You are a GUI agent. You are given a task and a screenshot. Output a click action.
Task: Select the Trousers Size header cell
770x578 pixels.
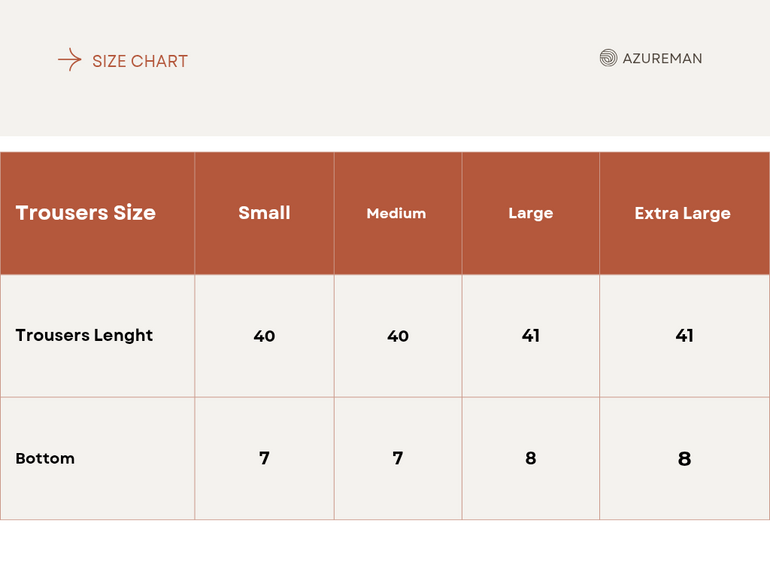pos(86,213)
